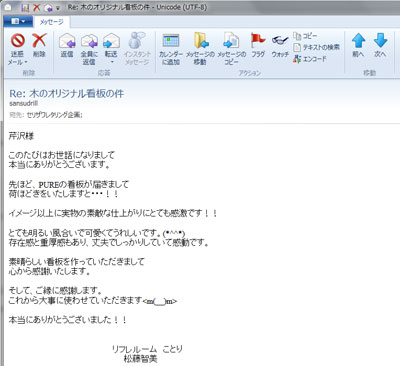The width and height of the screenshot is (400, 366).
Task: Open the blue application menu button
Action: (x=18, y=21)
